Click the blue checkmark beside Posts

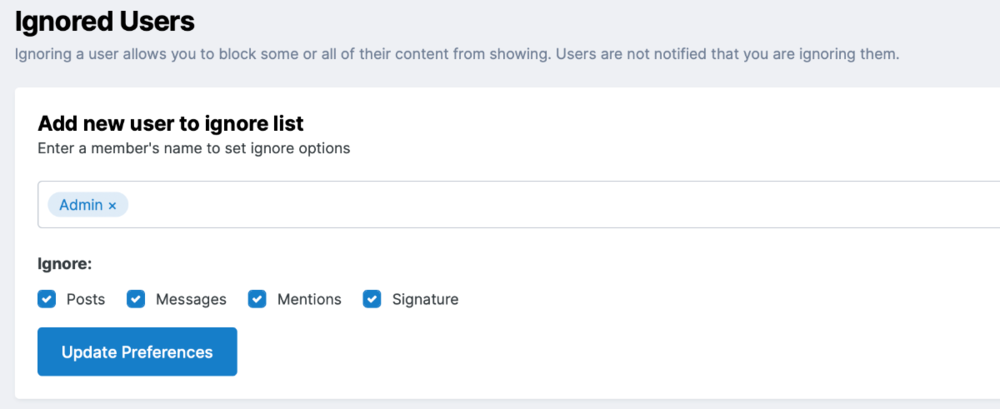47,299
